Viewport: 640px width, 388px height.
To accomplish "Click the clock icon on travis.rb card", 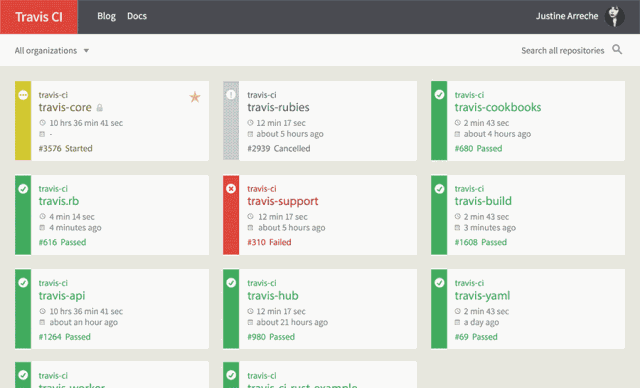I will click(x=42, y=216).
